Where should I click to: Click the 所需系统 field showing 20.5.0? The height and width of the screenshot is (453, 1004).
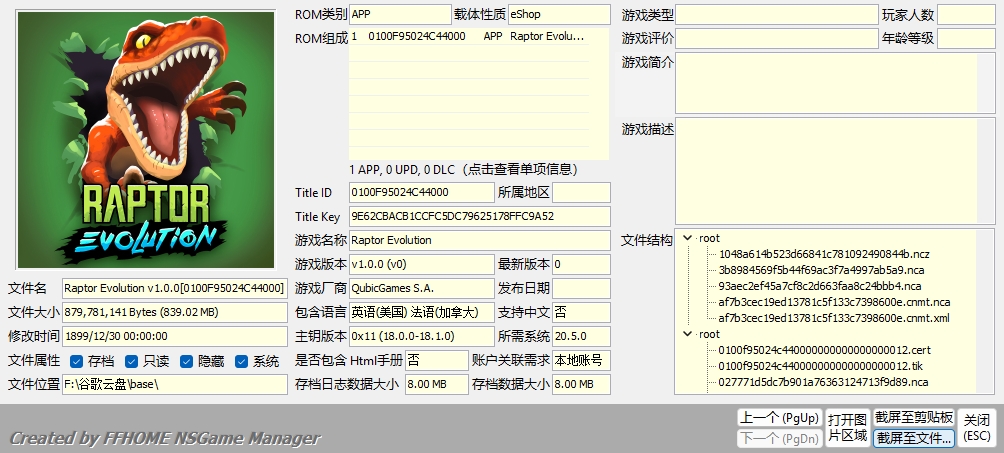point(581,336)
